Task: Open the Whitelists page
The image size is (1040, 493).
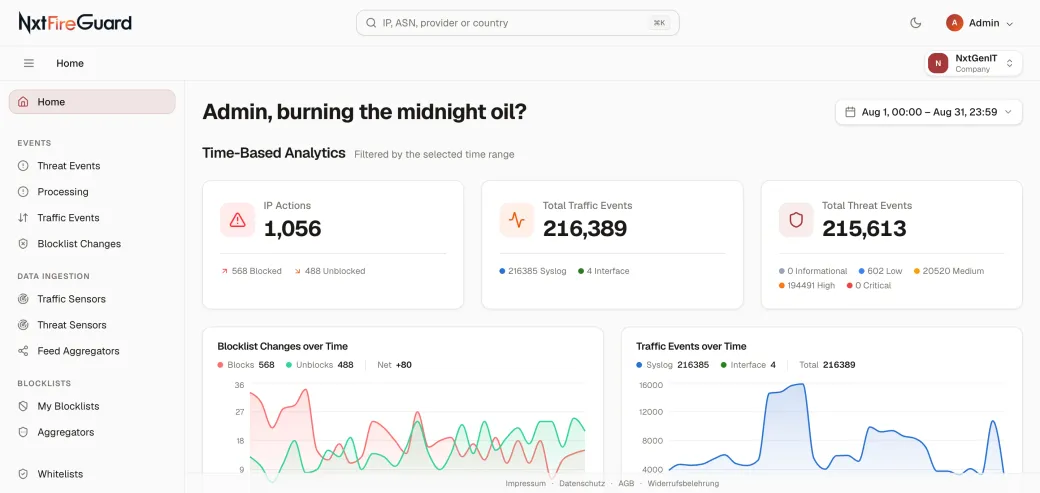Action: (92, 474)
